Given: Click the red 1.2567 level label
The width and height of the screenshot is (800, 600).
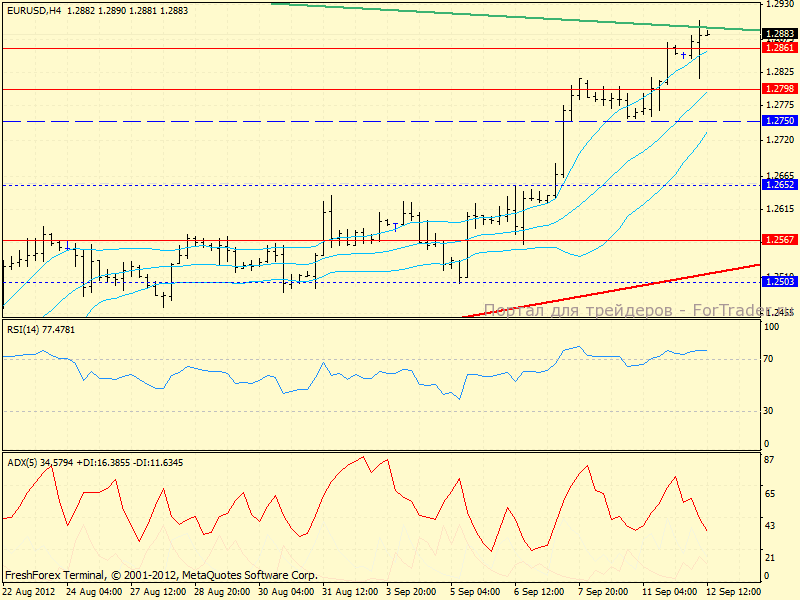Looking at the screenshot, I should pos(779,240).
